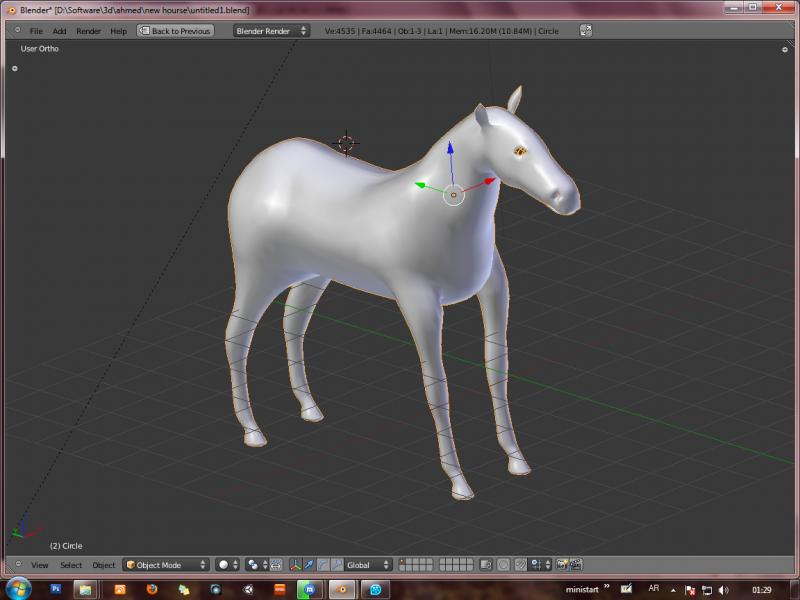The height and width of the screenshot is (600, 800).
Task: Show hidden tray icons arrow
Action: click(x=673, y=590)
